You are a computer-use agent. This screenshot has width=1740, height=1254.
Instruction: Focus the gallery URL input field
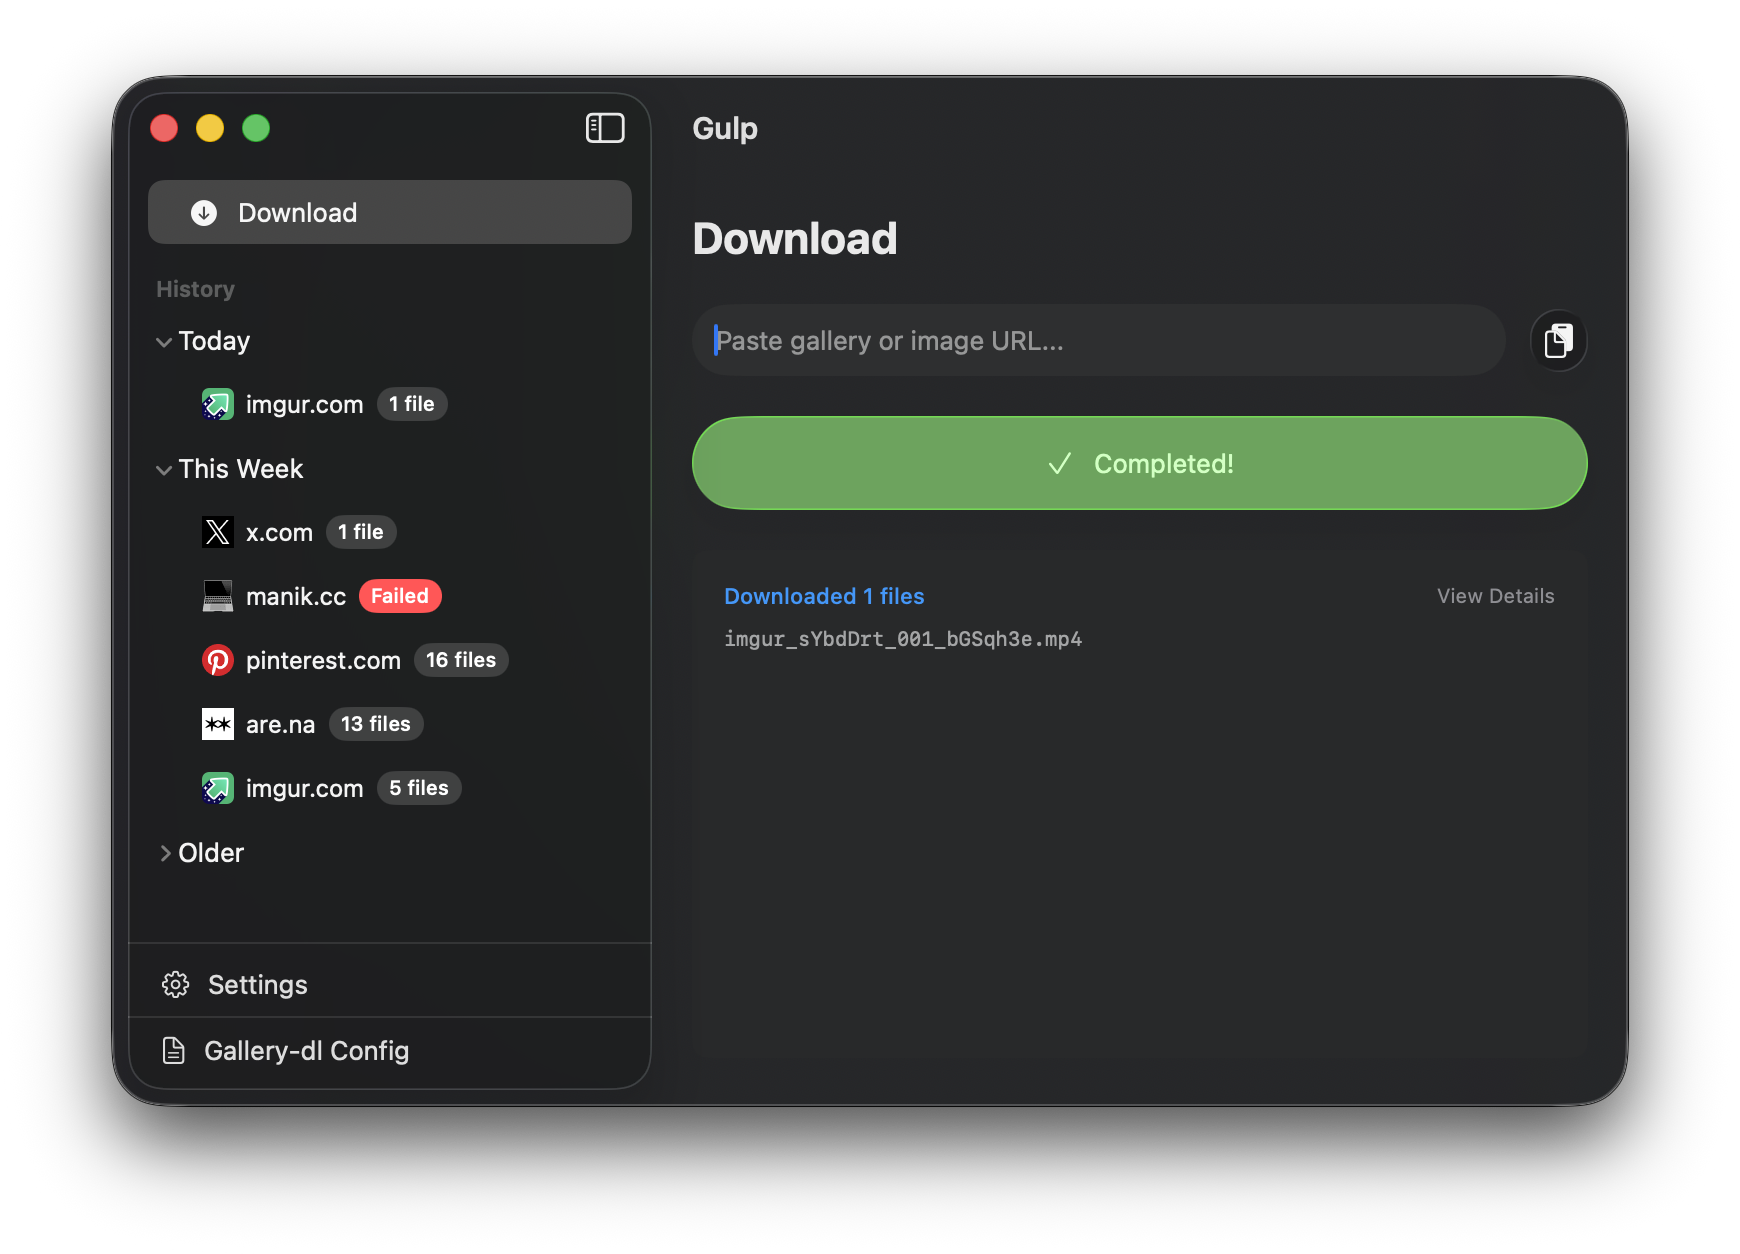click(x=1098, y=340)
